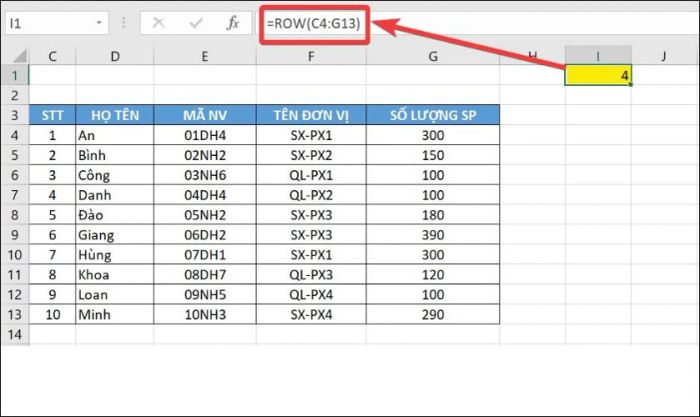Click the cell with code 09NH5

tap(205, 295)
